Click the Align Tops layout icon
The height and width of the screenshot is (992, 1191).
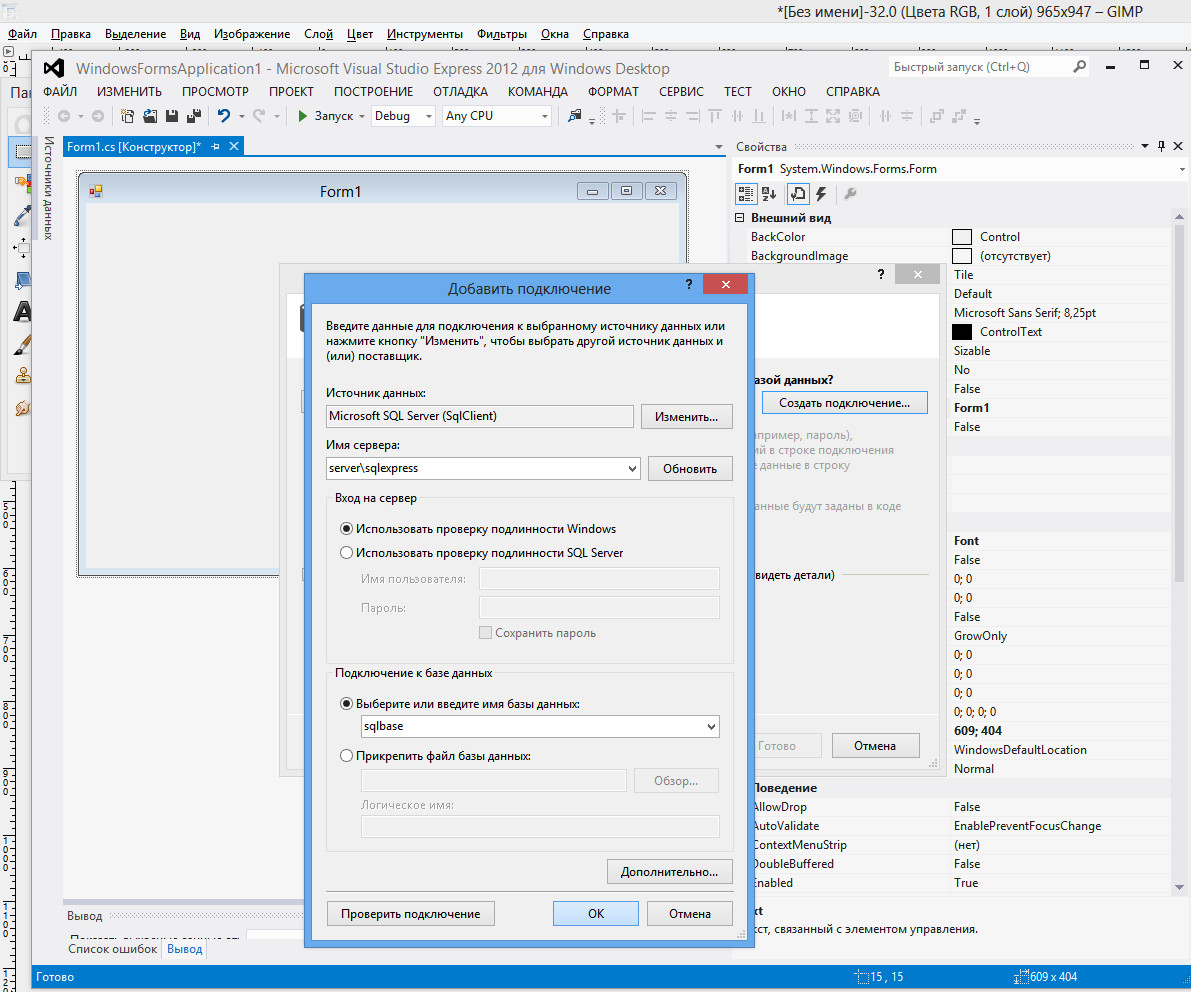(x=714, y=116)
